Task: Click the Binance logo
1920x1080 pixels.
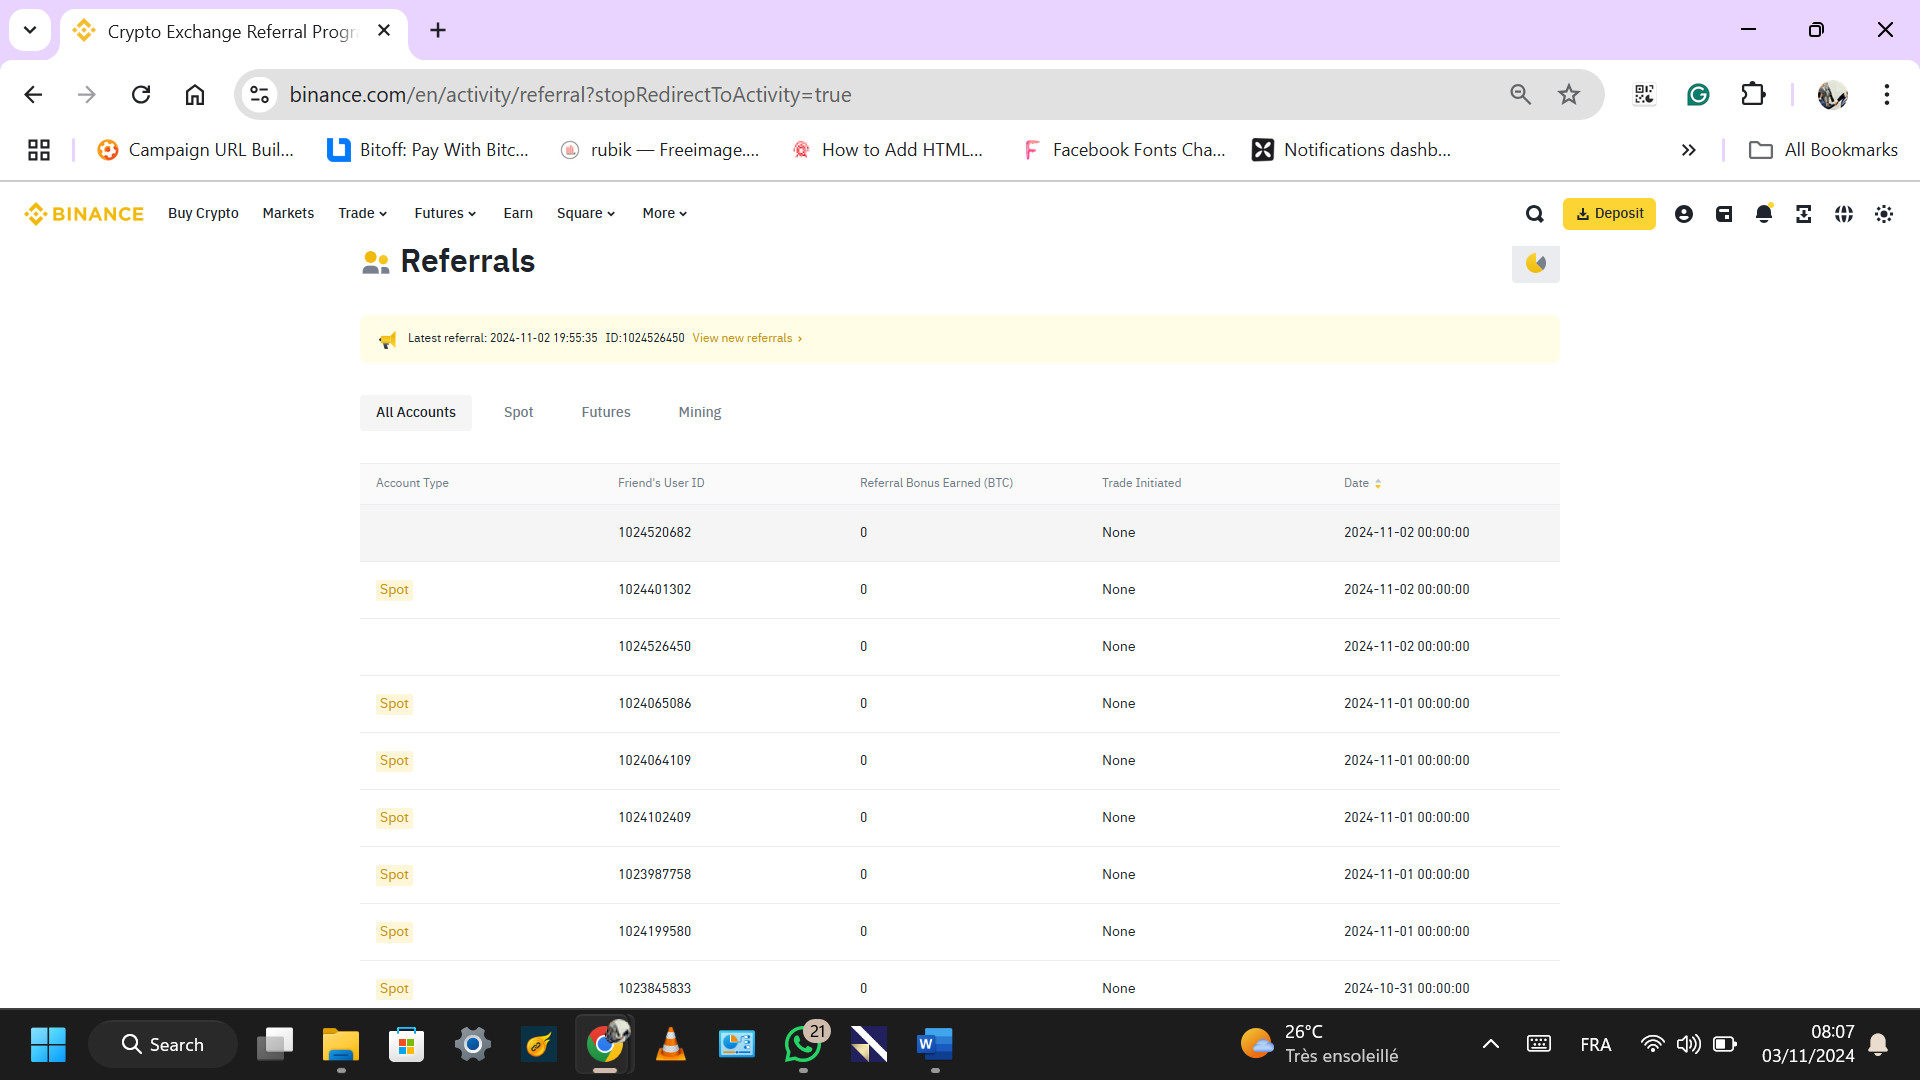Action: point(84,214)
